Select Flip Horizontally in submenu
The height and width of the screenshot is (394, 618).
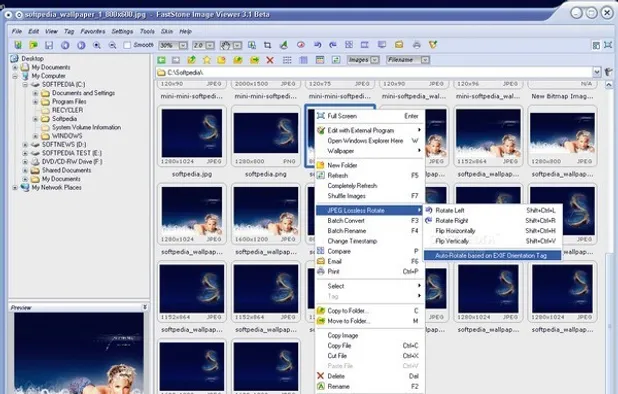[492, 231]
